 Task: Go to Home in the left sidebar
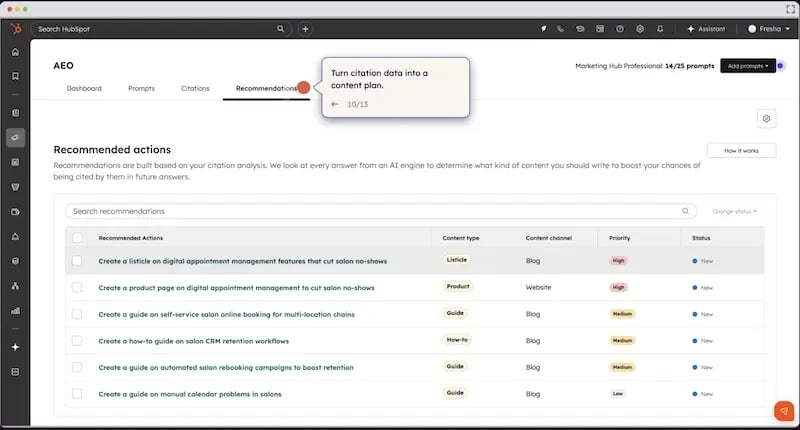pos(15,52)
